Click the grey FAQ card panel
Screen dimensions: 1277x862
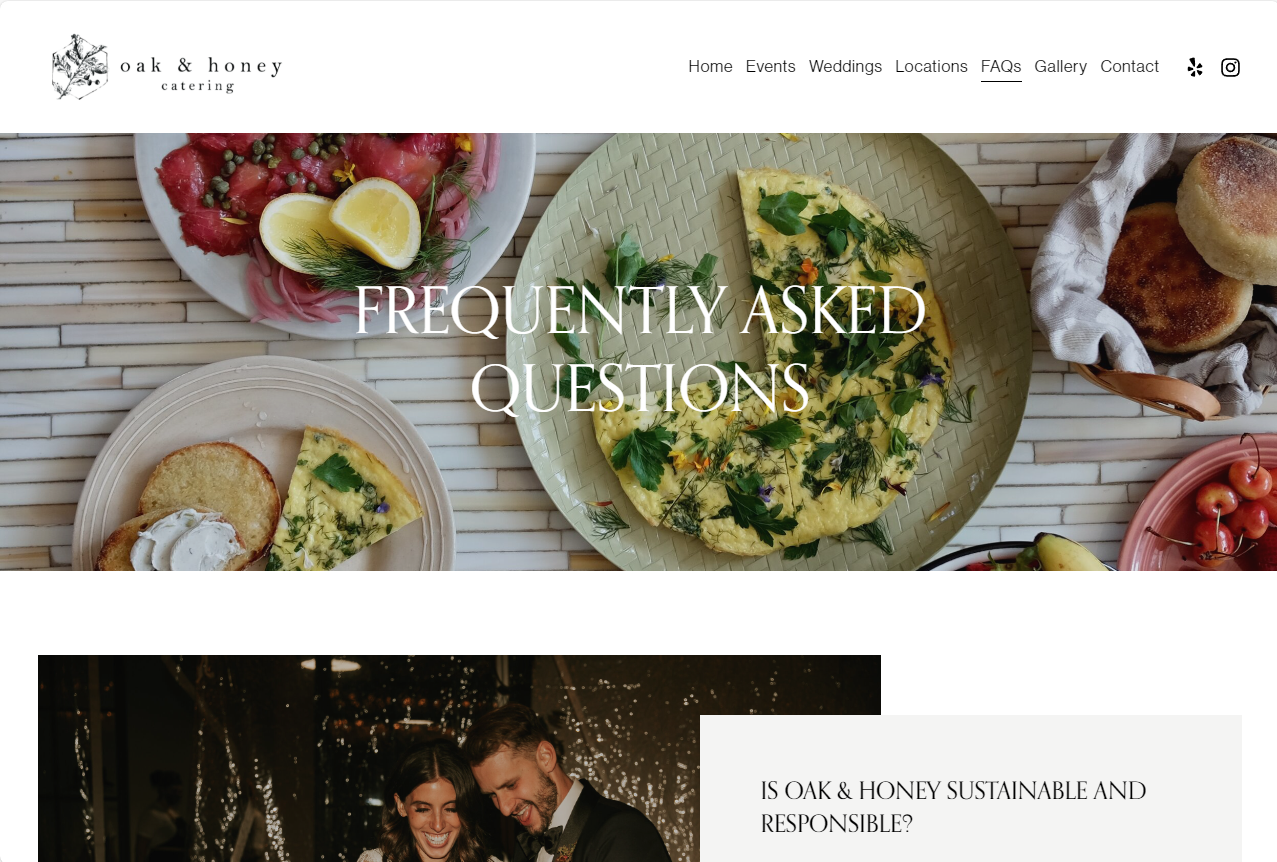click(x=970, y=788)
